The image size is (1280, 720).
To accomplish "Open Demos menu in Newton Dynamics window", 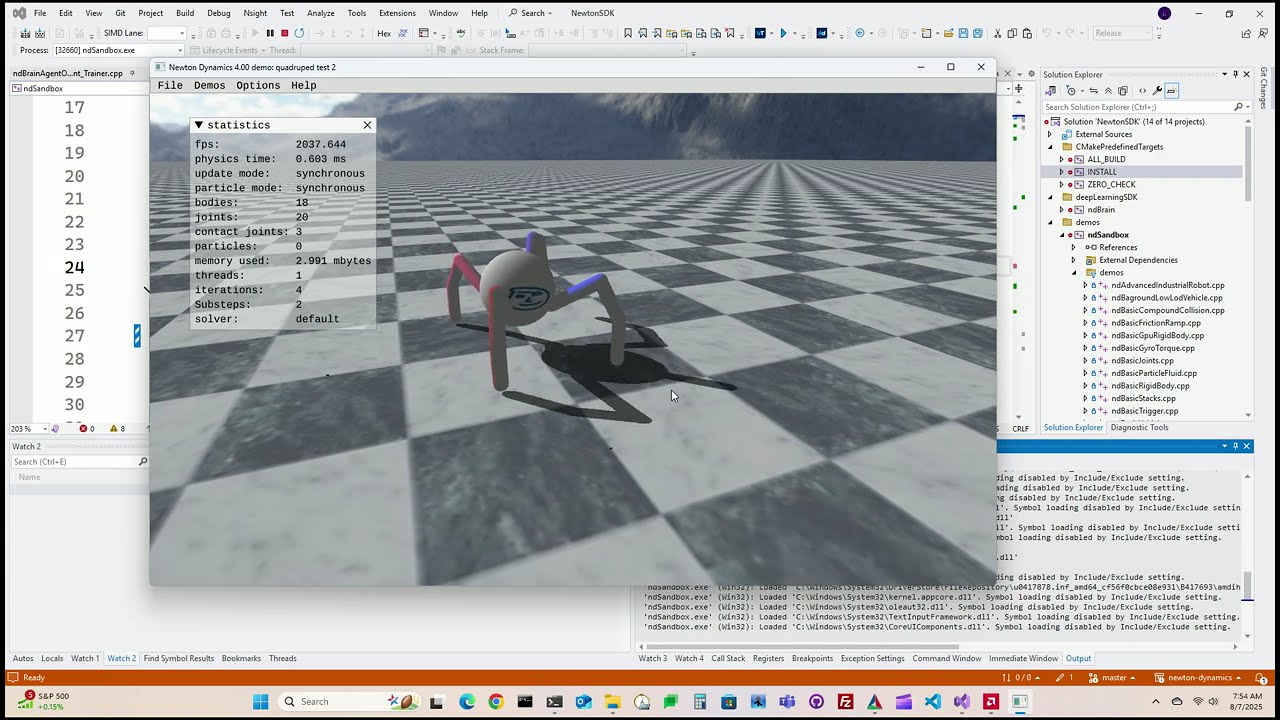I will [209, 85].
